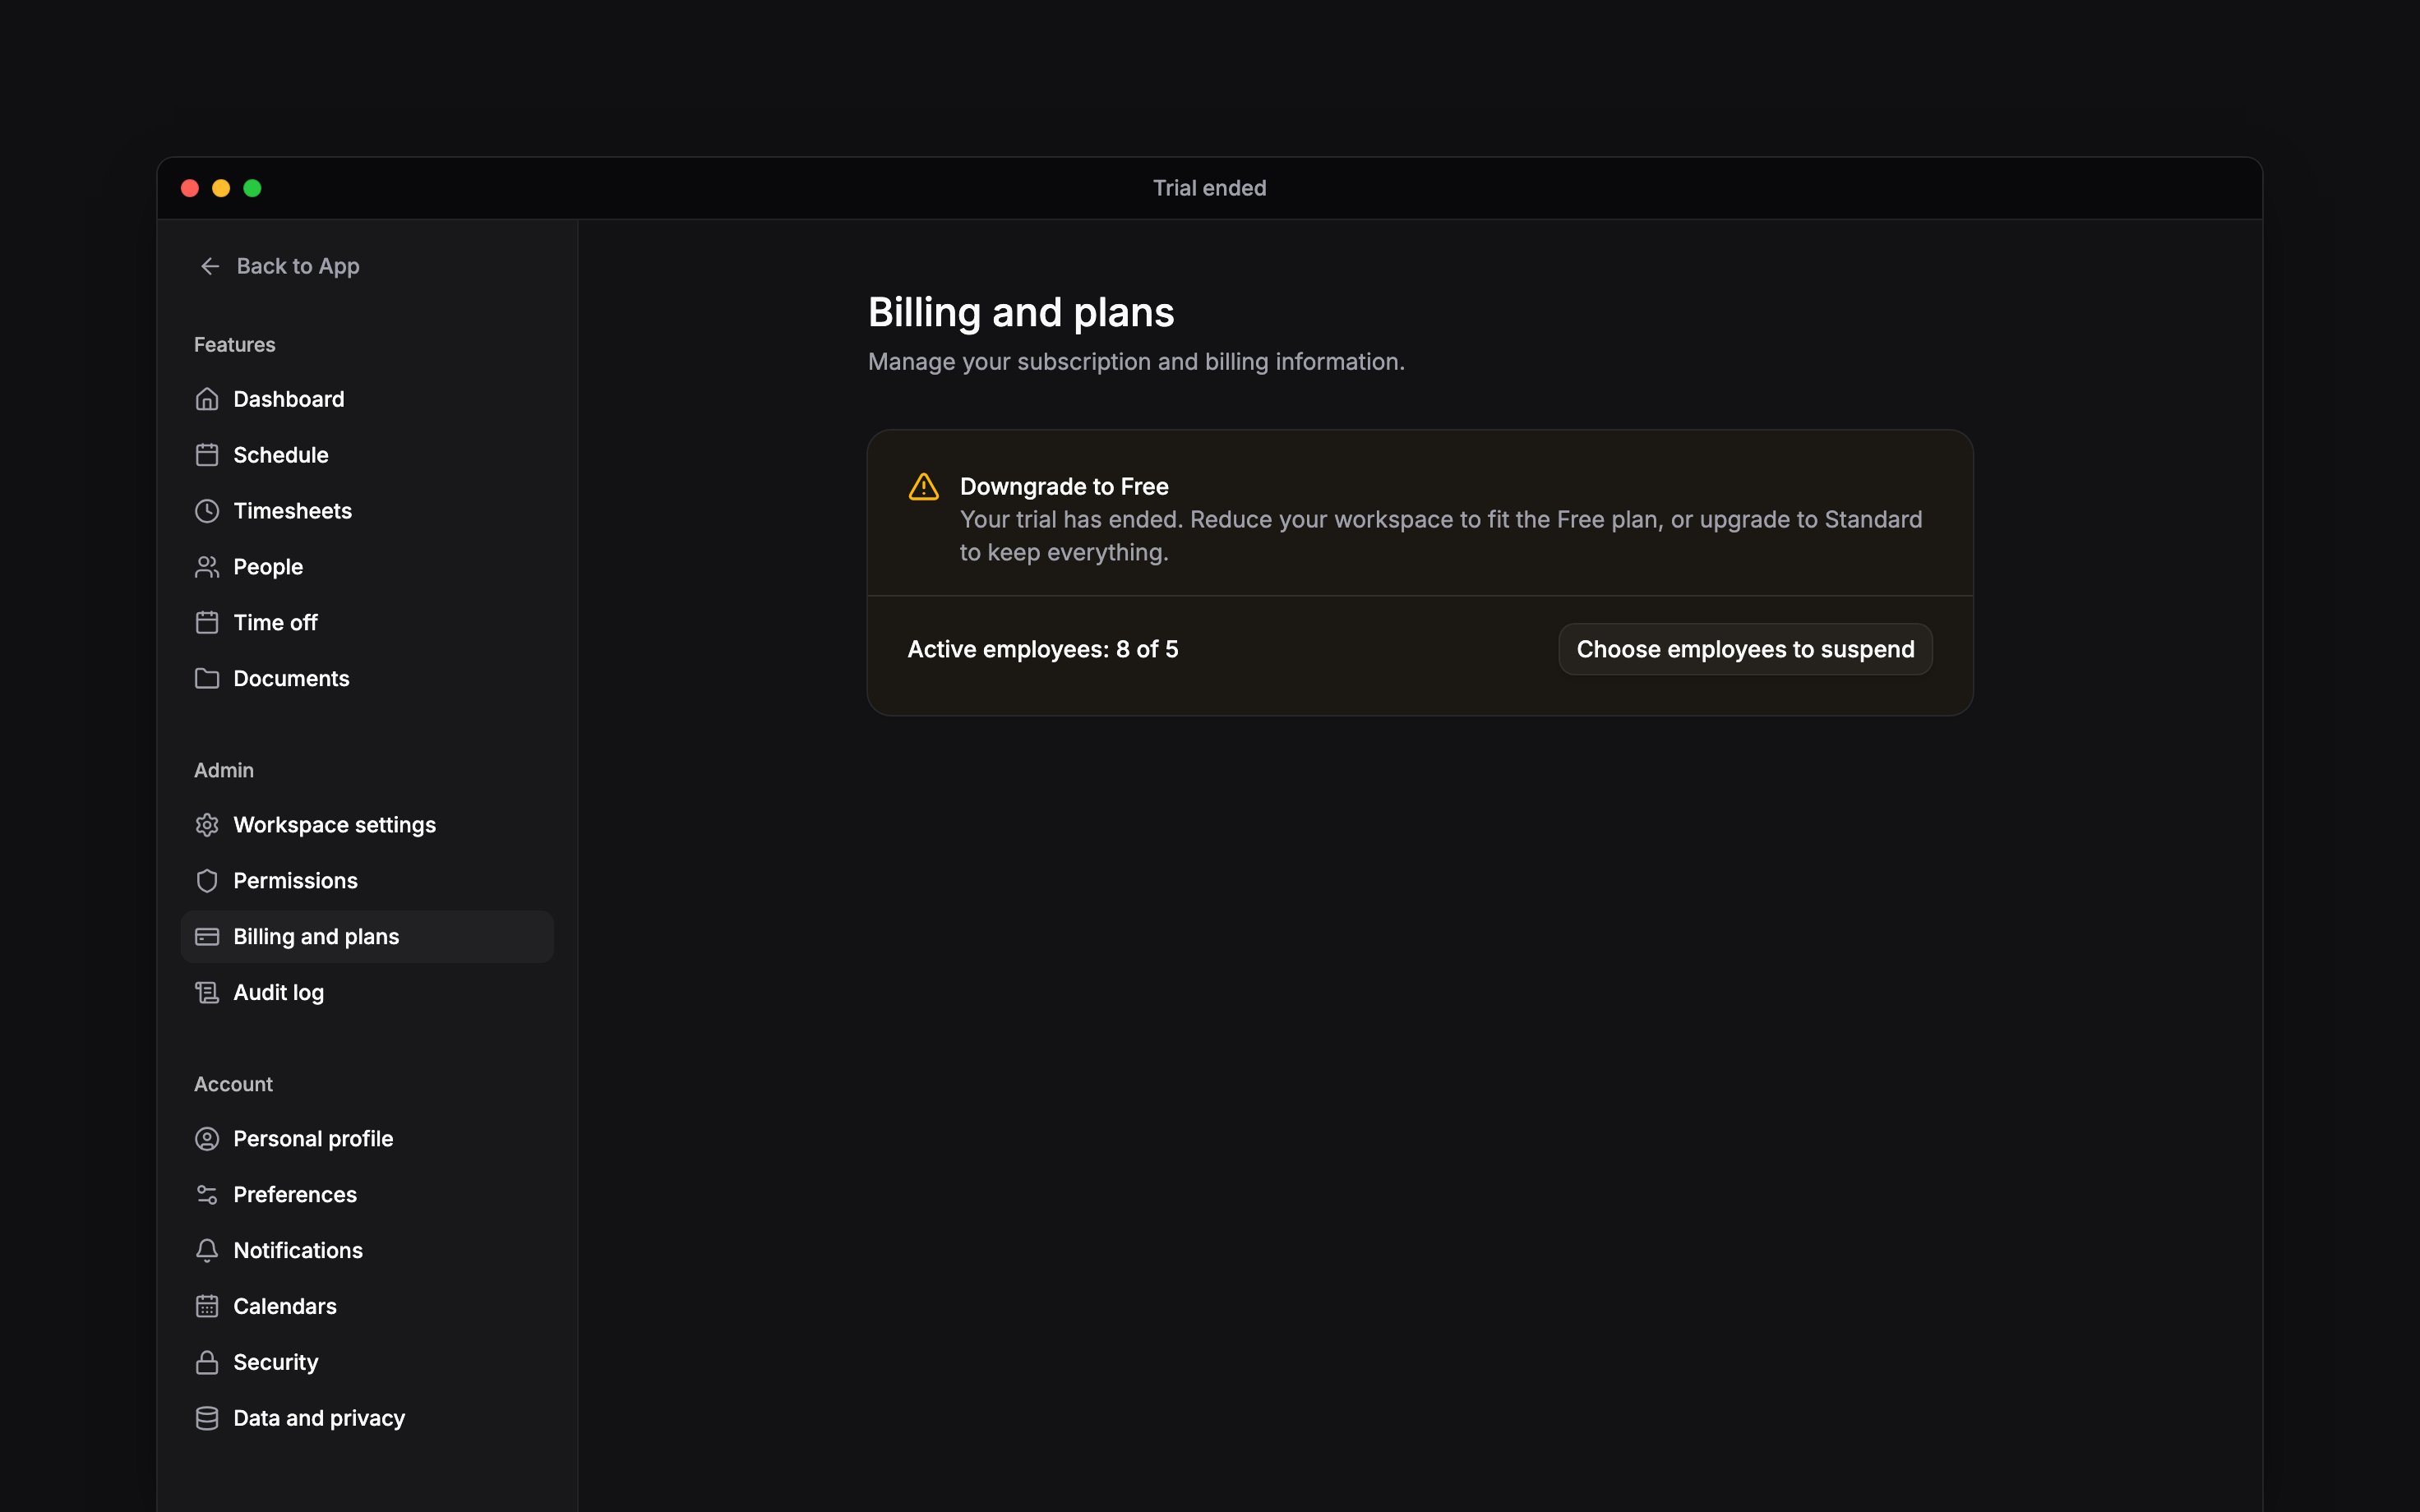Select the Timesheets clock icon
Image resolution: width=2420 pixels, height=1512 pixels.
[207, 511]
